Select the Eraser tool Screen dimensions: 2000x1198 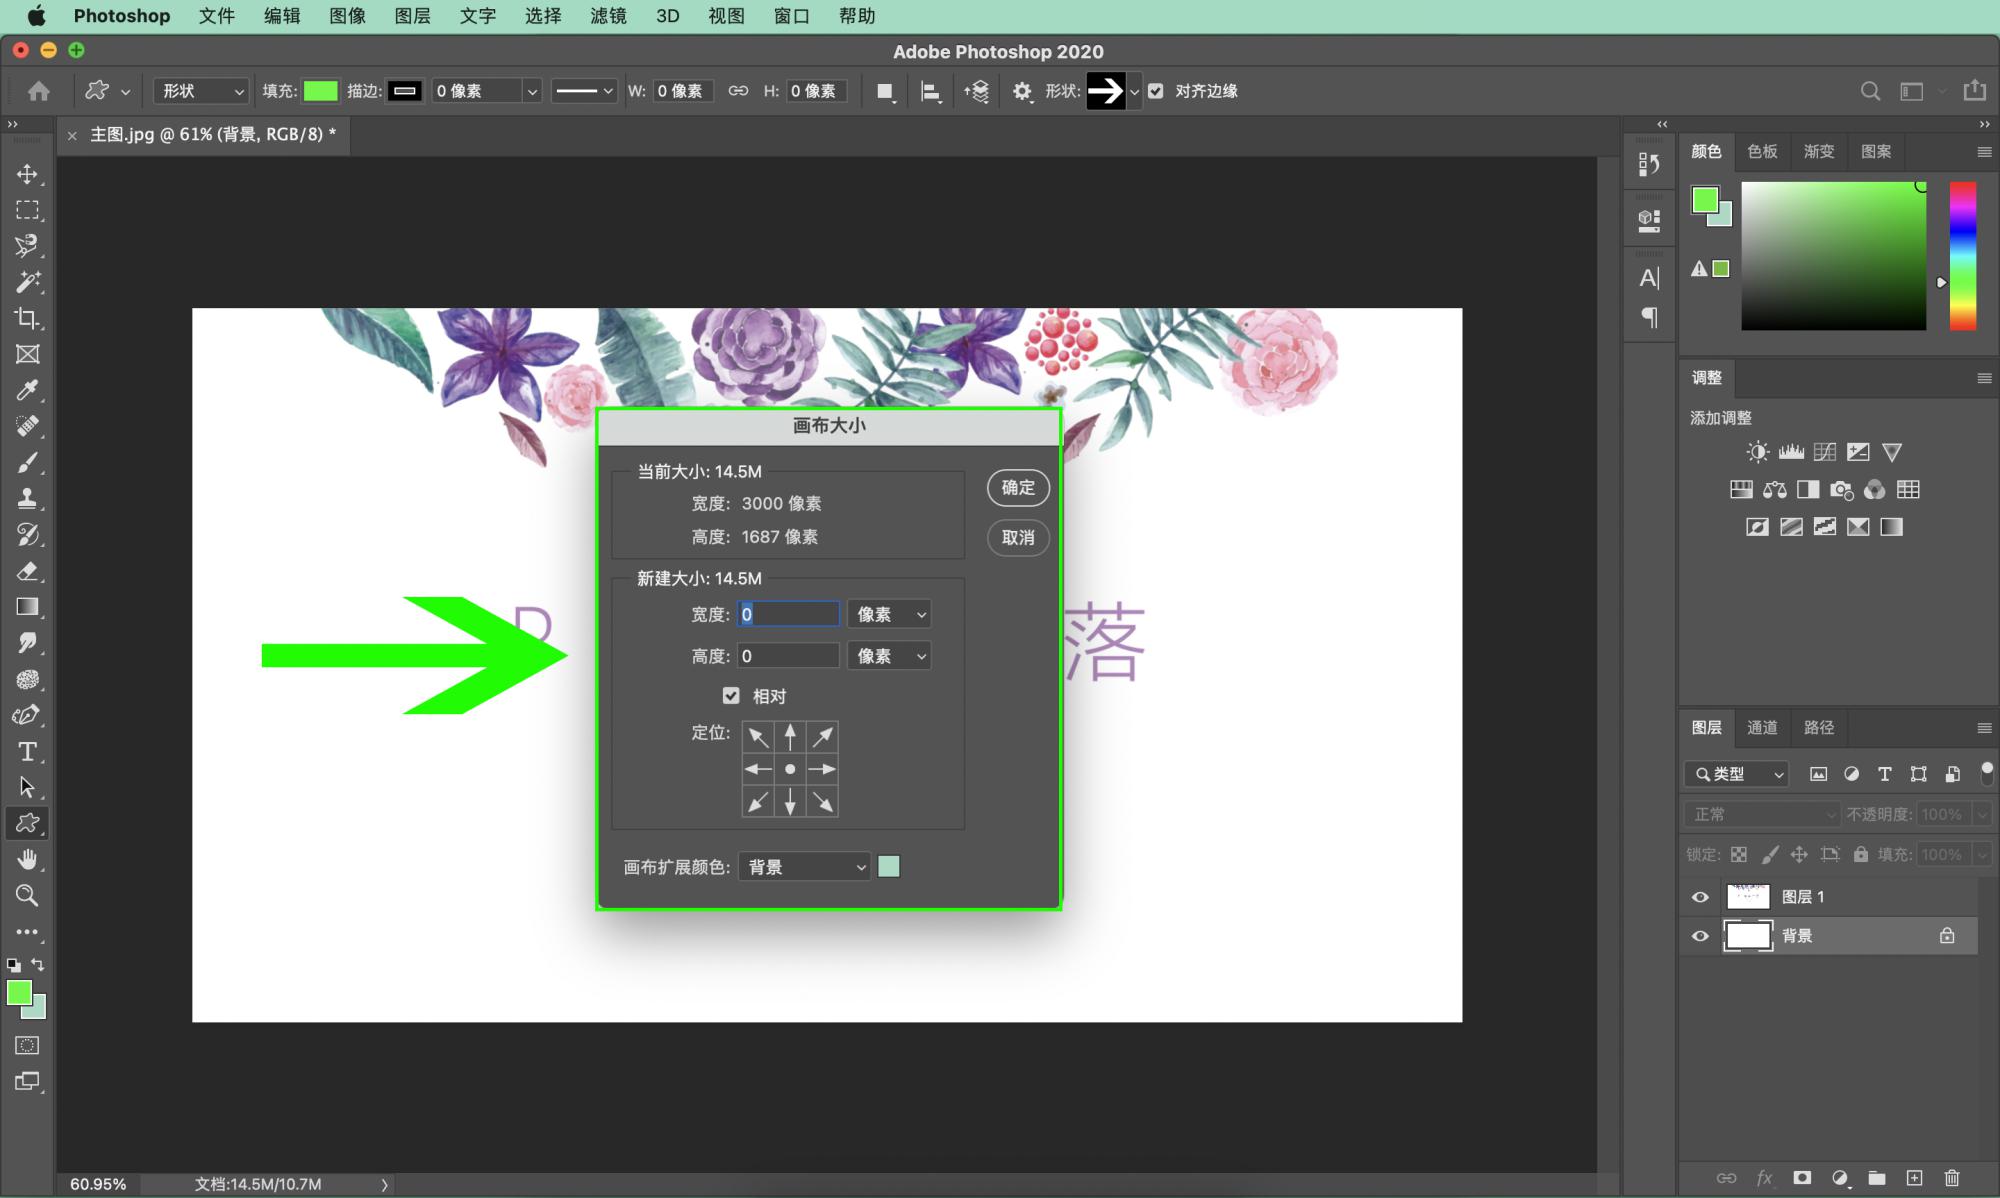pyautogui.click(x=27, y=569)
